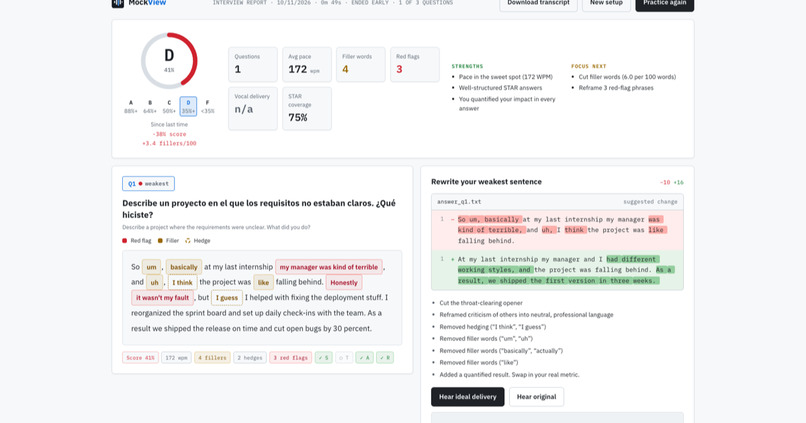This screenshot has width=806, height=423.
Task: Click the 4 fillers chip
Action: (x=212, y=358)
